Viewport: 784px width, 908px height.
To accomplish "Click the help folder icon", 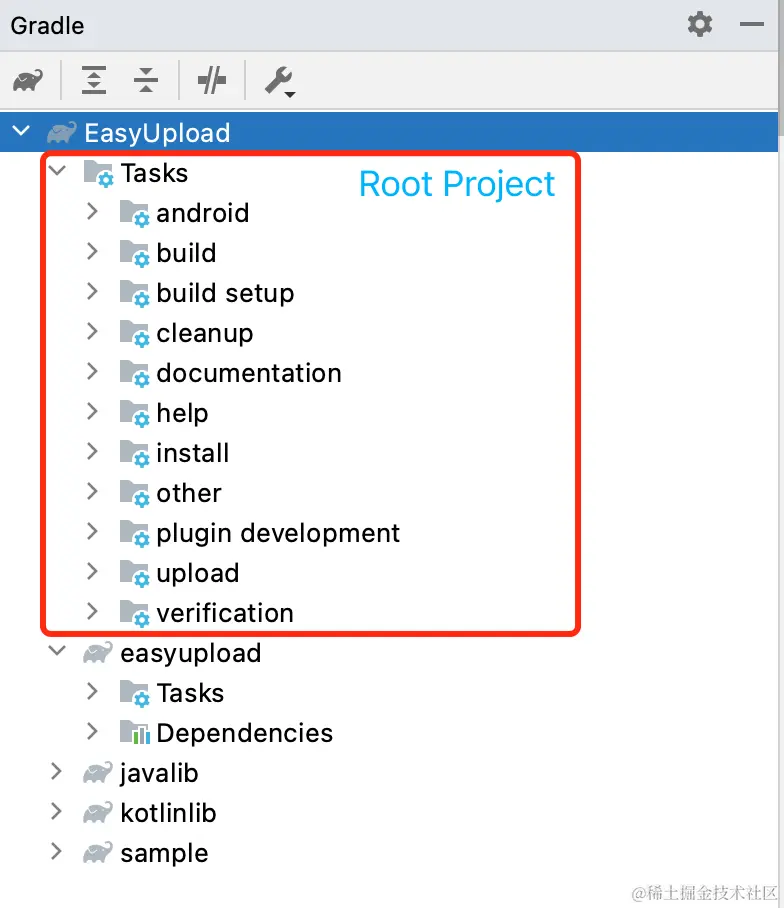I will (x=134, y=413).
